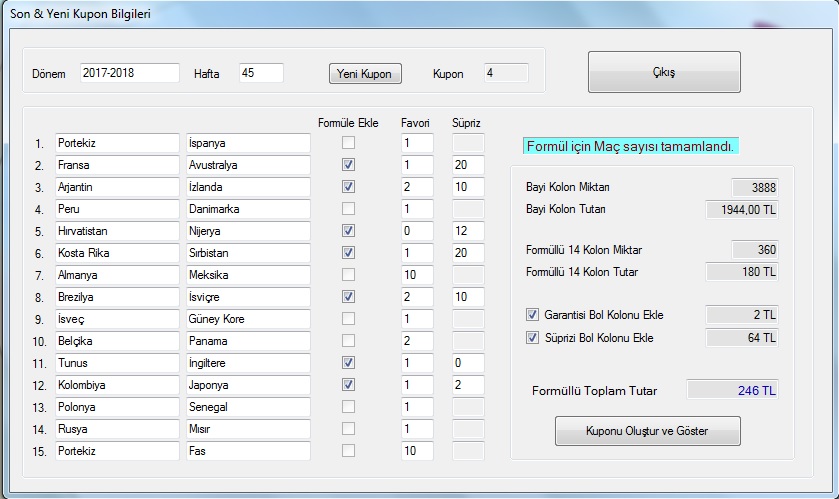839x499 pixels.
Task: Click the İsveç team field
Action: click(117, 319)
